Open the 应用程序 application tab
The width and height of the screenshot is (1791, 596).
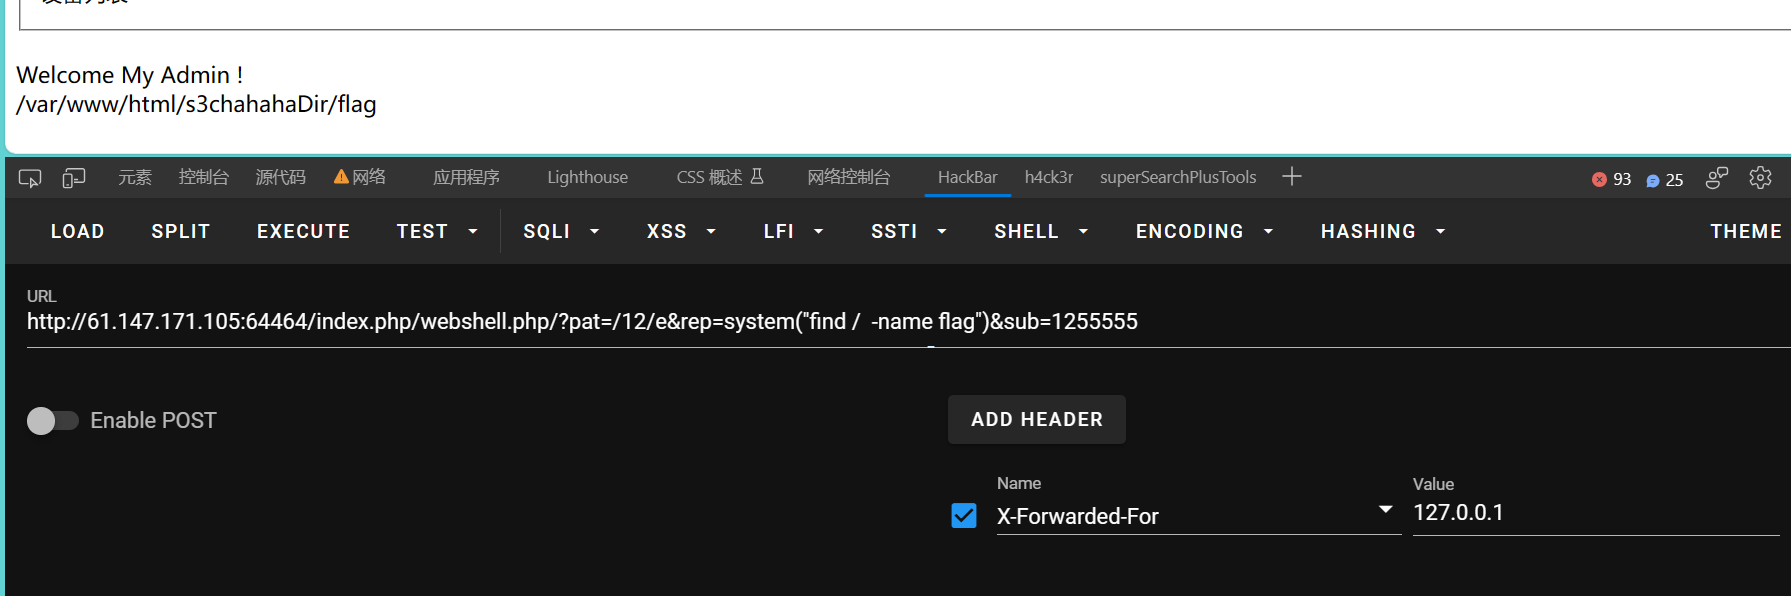pos(466,177)
